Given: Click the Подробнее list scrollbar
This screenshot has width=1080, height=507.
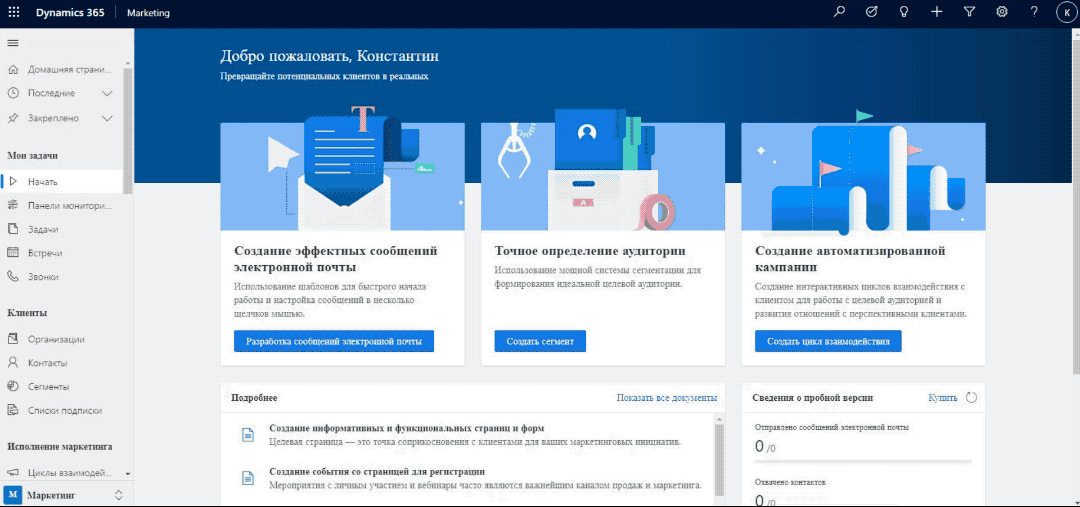Looking at the screenshot, I should [x=719, y=460].
